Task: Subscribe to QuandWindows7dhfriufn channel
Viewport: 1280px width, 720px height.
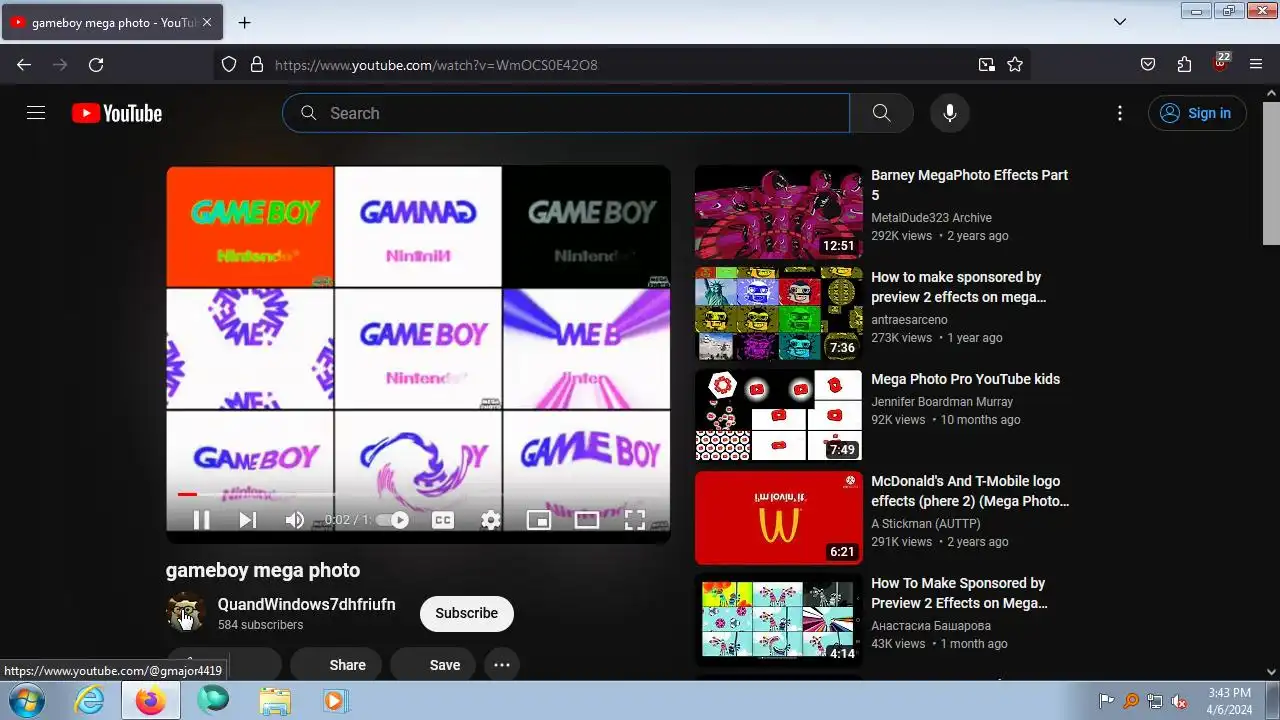Action: (x=466, y=613)
